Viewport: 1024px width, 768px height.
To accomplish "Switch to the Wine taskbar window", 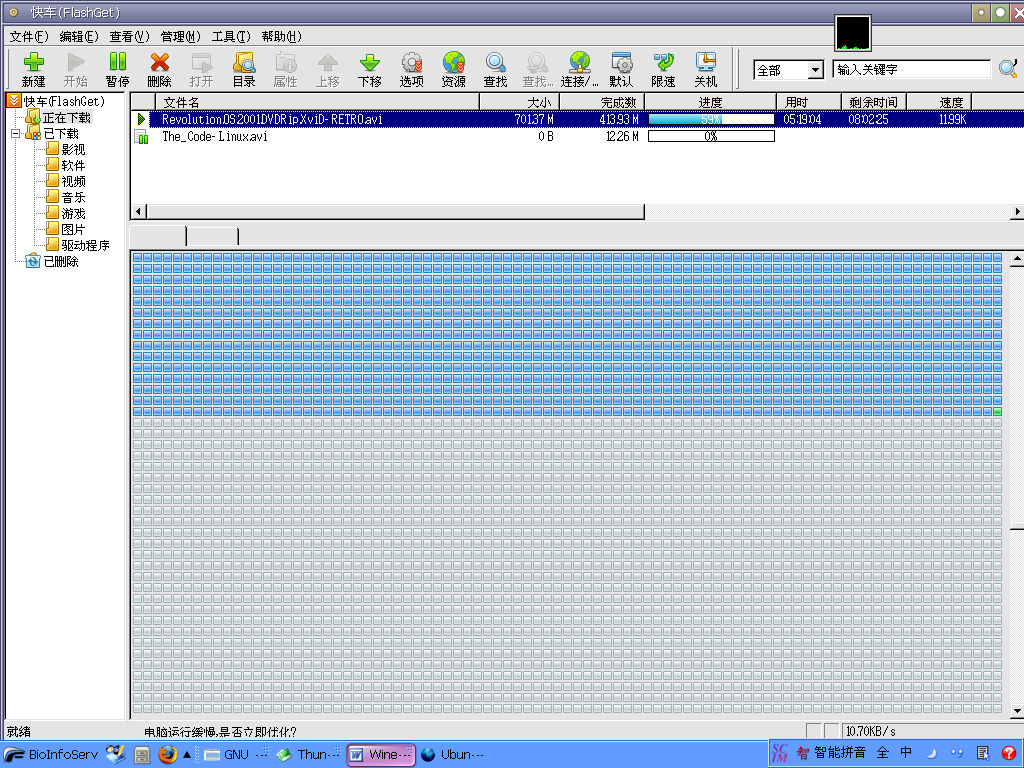I will pyautogui.click(x=381, y=754).
